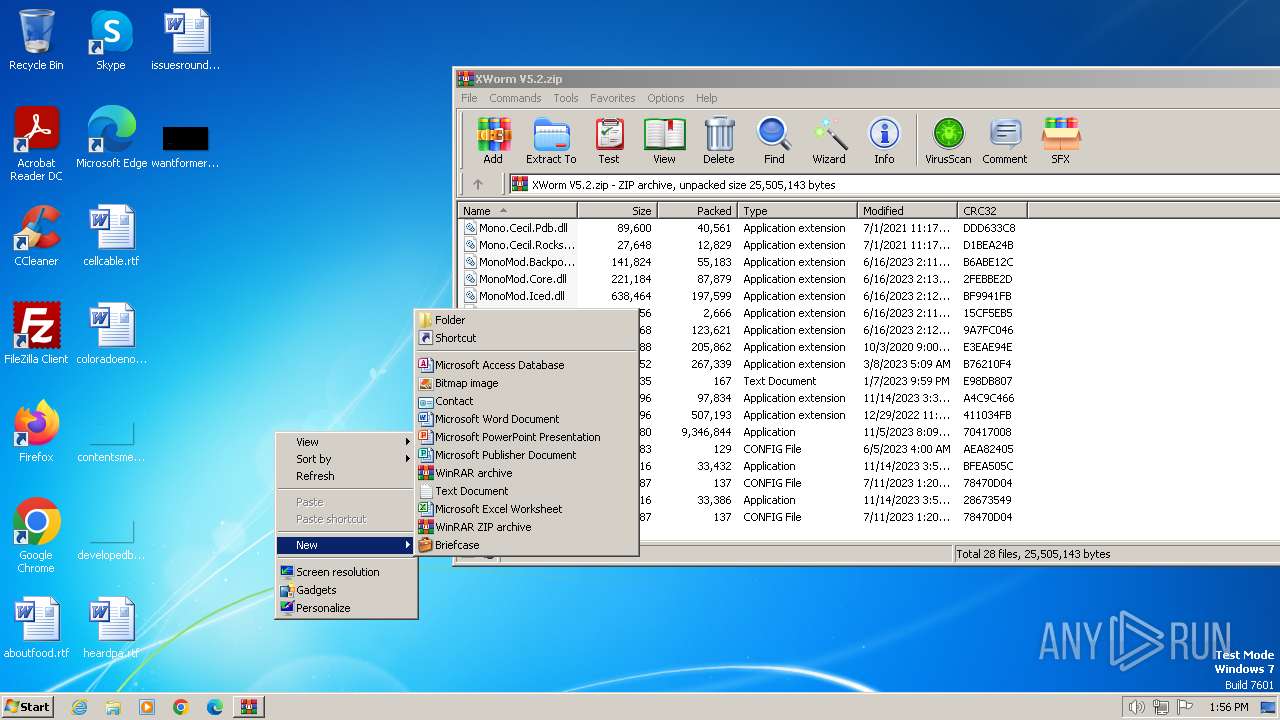Sort file list by Packed column

[697, 211]
